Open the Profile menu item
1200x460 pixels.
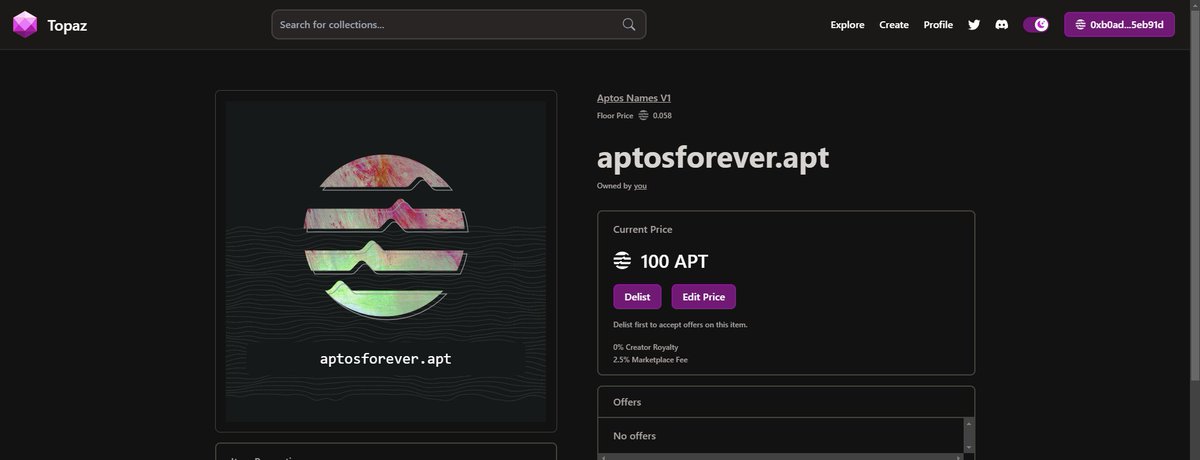[938, 25]
